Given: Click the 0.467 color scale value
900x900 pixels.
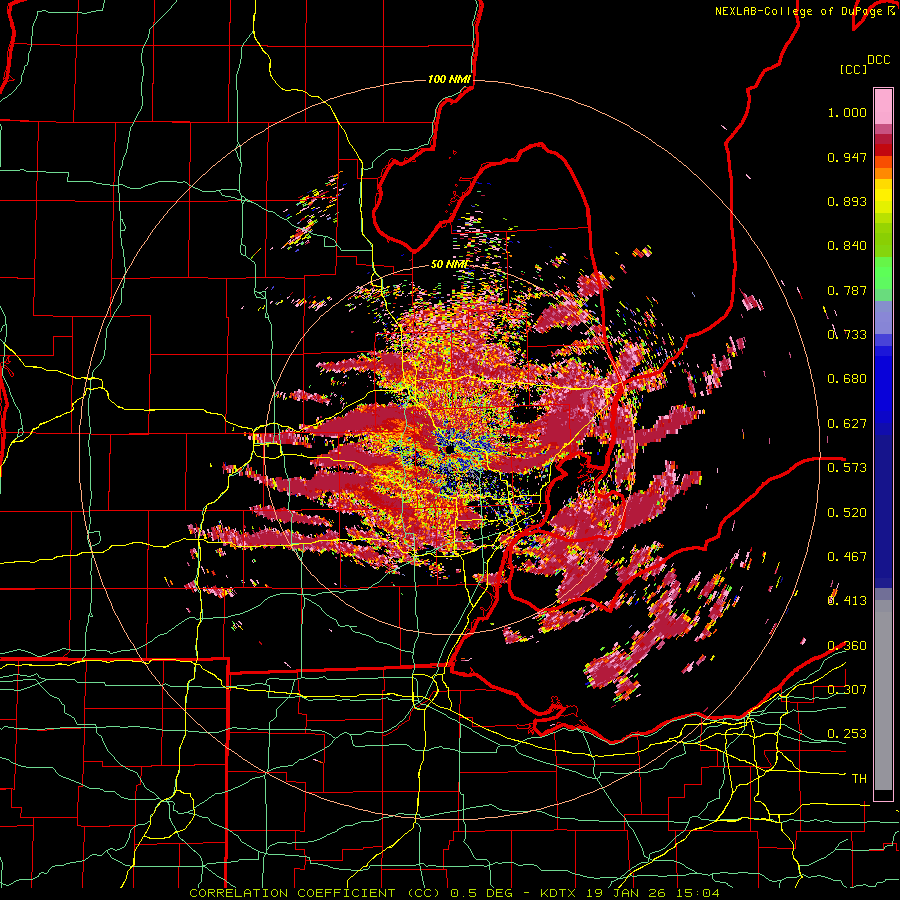Looking at the screenshot, I should click(847, 557).
